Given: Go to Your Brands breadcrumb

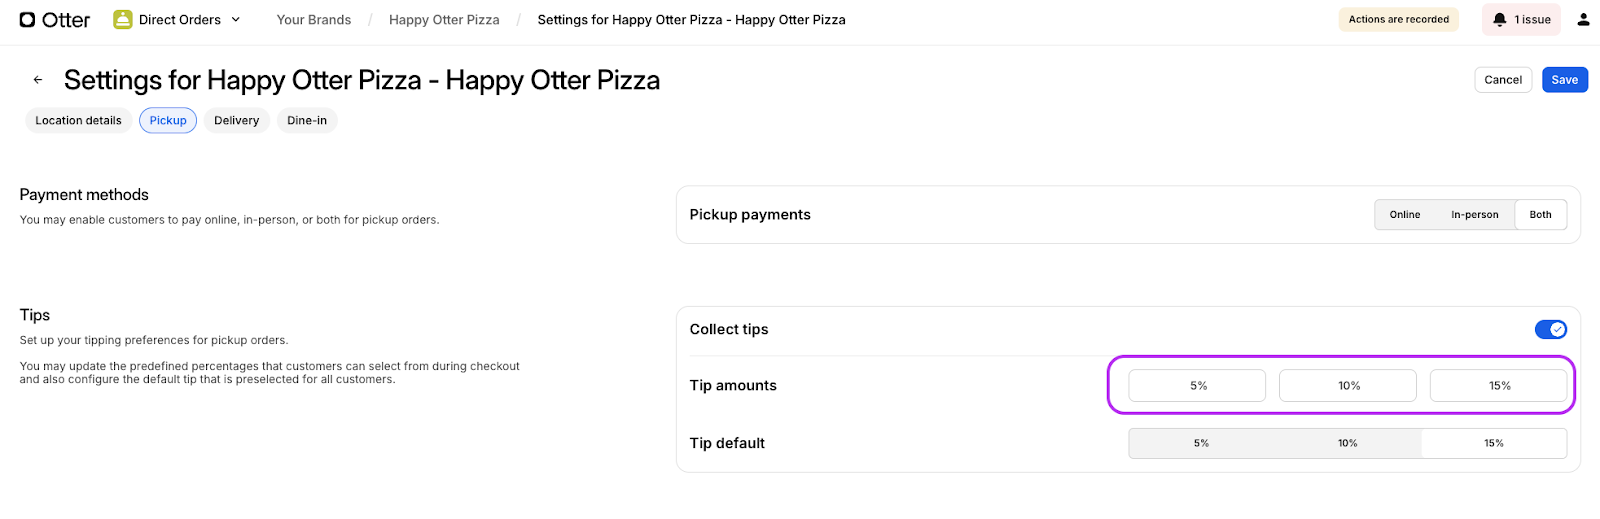Looking at the screenshot, I should pos(314,20).
